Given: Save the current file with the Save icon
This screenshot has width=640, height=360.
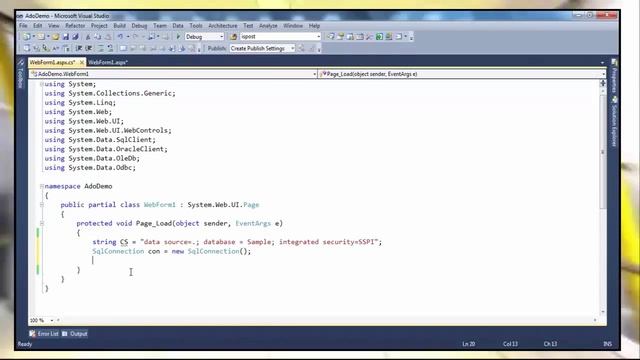Looking at the screenshot, I should (x=66, y=37).
